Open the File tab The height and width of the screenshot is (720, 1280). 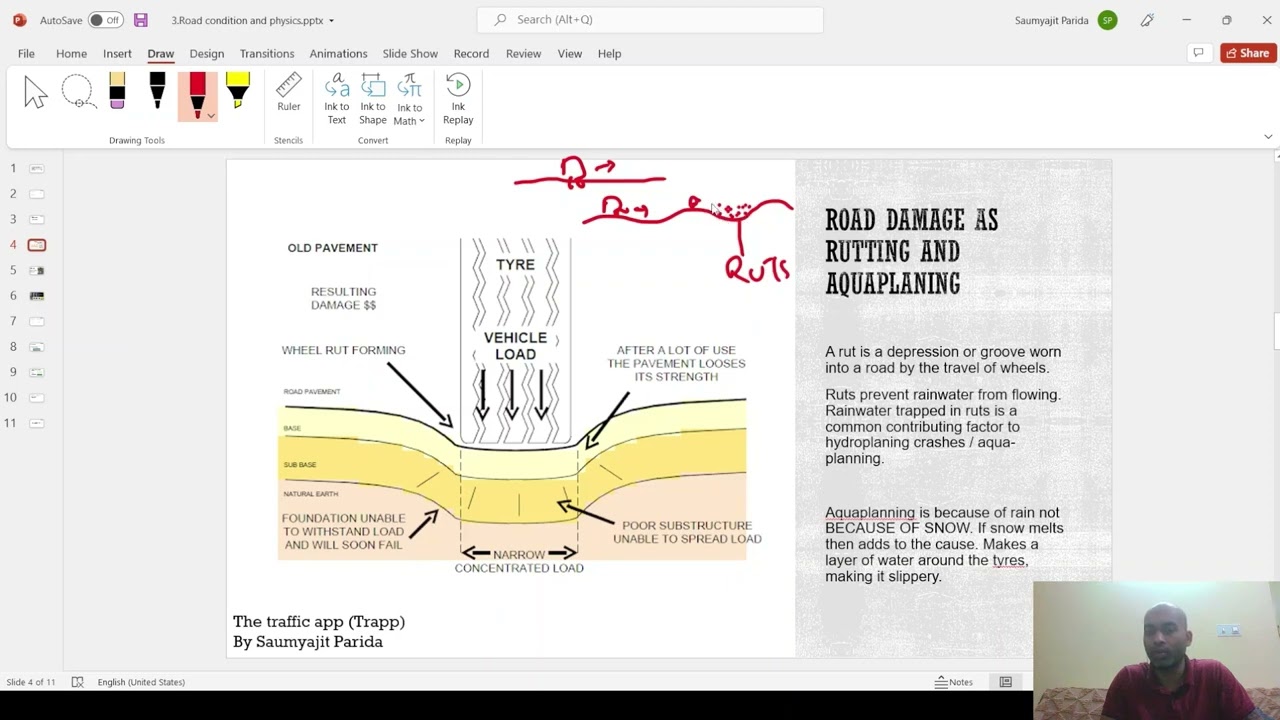26,53
